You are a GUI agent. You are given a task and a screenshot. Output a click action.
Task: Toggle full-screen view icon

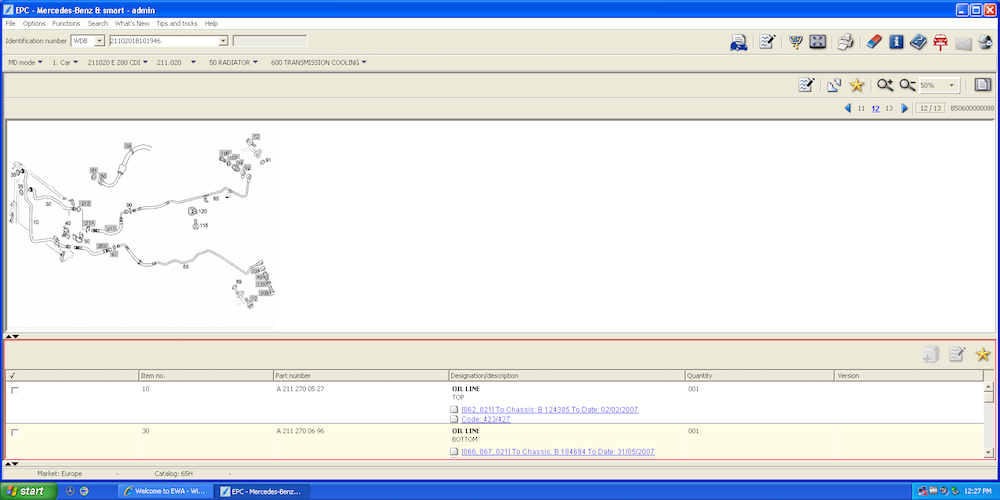pos(818,42)
